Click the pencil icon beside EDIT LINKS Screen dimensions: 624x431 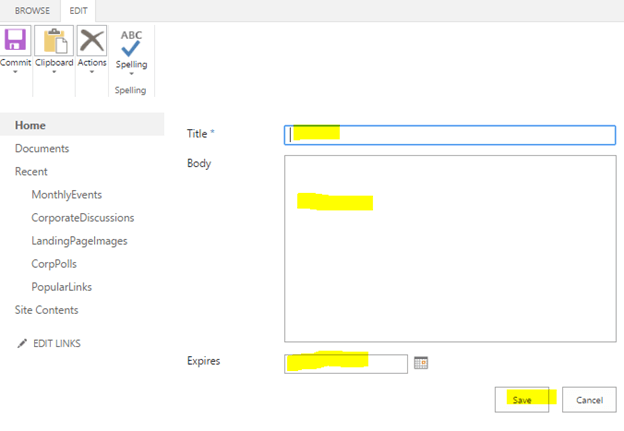point(22,343)
